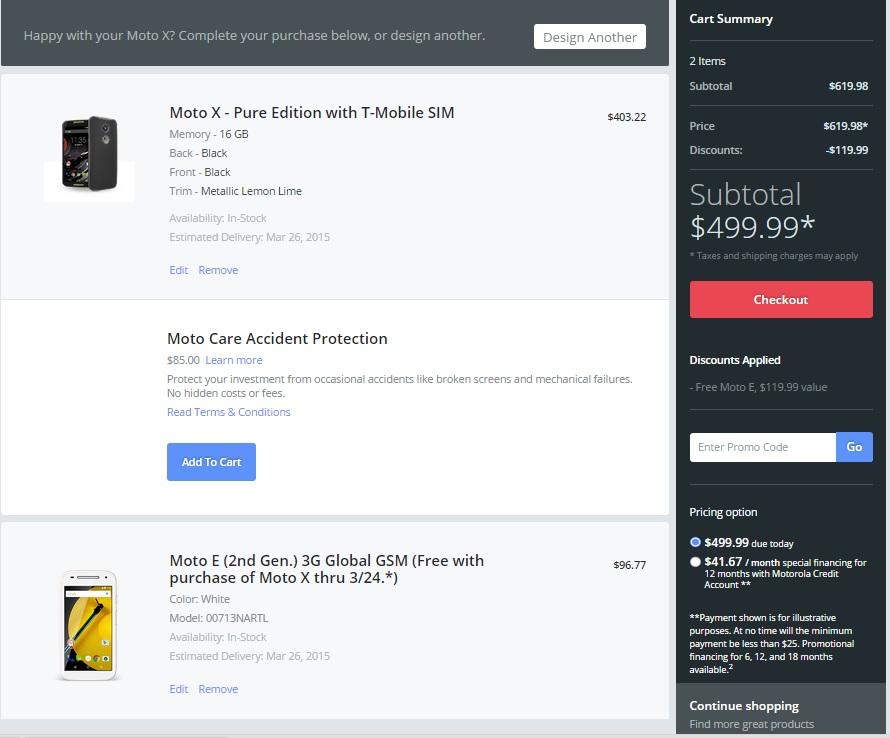890x738 pixels.
Task: Click the red Checkout button
Action: pos(780,300)
